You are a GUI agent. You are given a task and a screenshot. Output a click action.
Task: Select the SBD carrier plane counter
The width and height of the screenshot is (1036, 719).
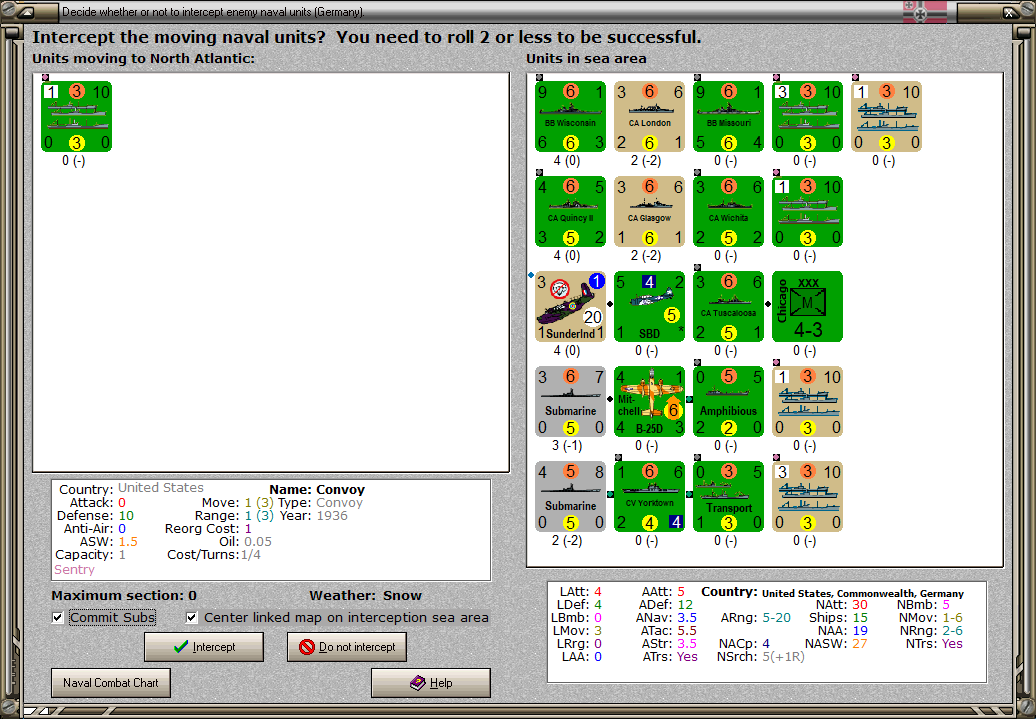coord(649,307)
